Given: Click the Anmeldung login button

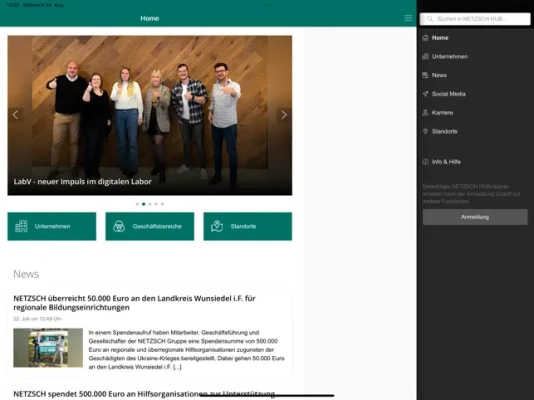Looking at the screenshot, I should point(475,217).
